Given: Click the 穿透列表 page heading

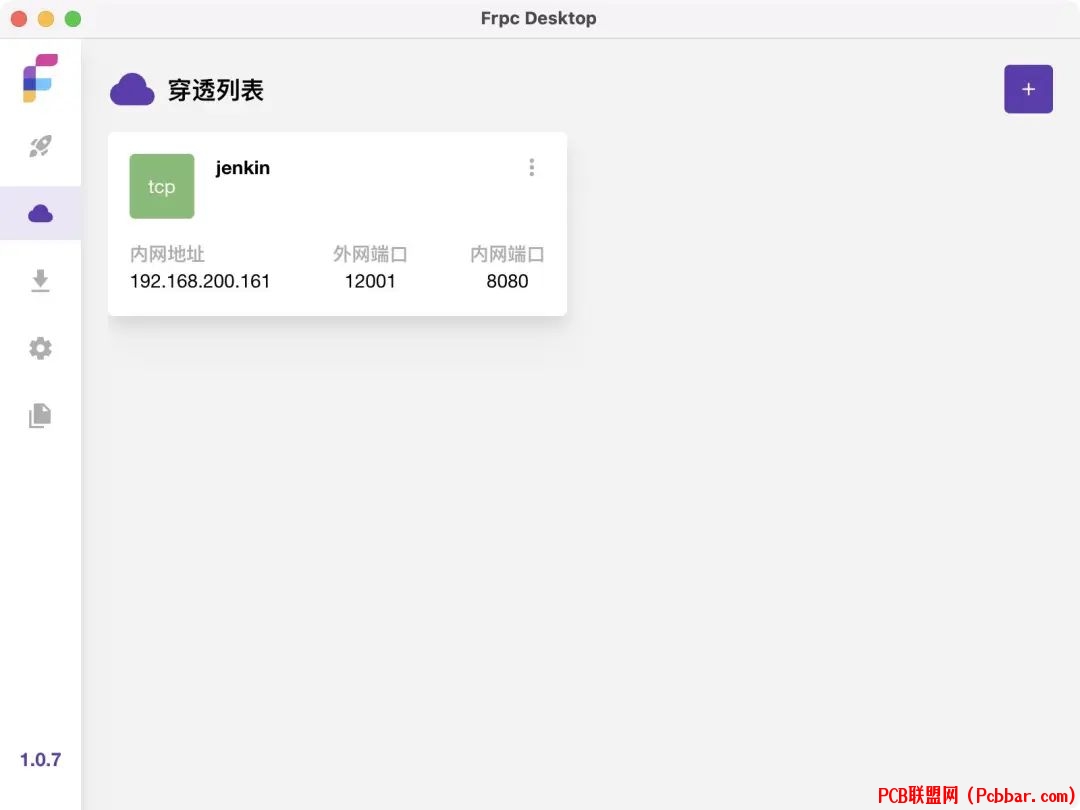Looking at the screenshot, I should (216, 90).
